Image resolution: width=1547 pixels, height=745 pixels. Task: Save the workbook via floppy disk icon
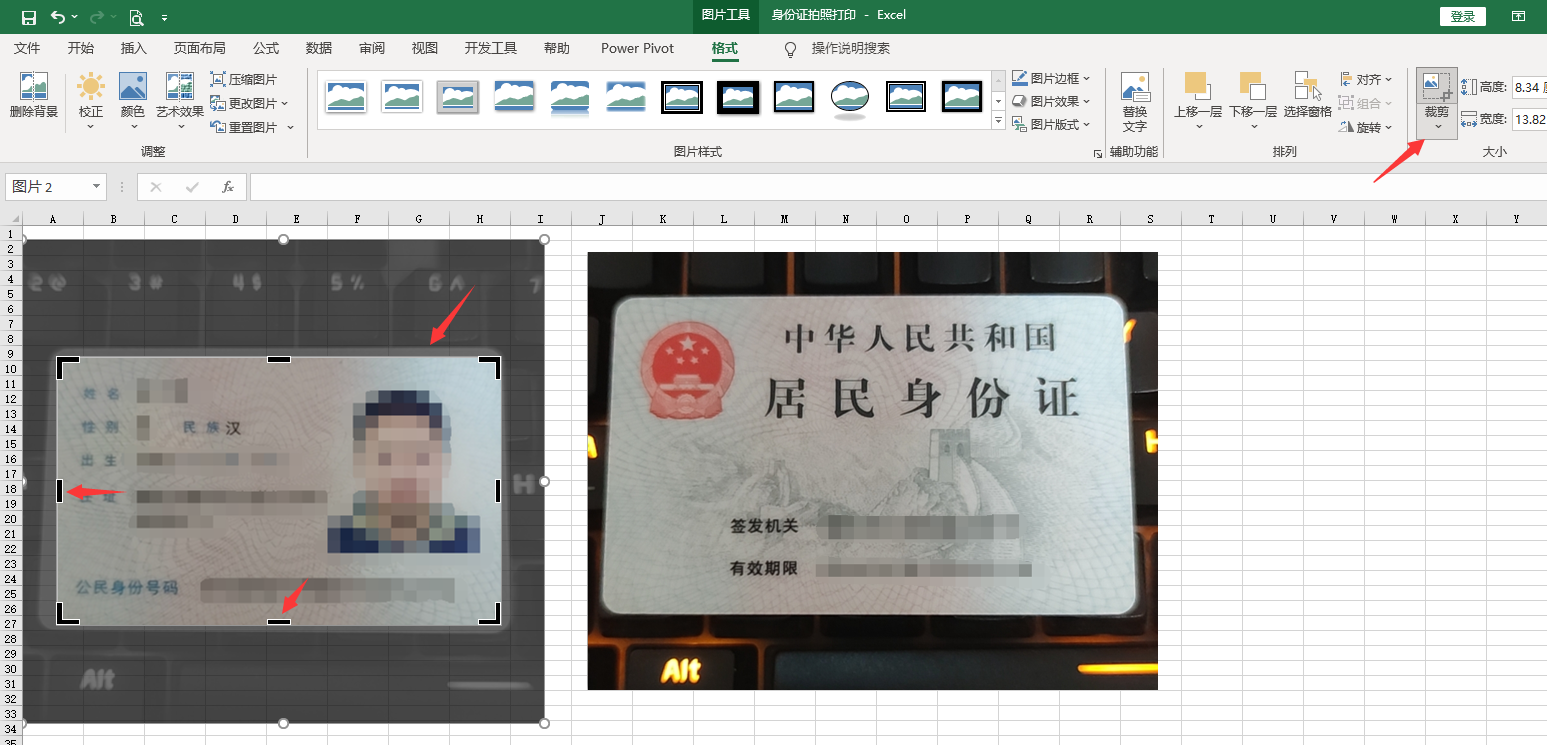29,17
